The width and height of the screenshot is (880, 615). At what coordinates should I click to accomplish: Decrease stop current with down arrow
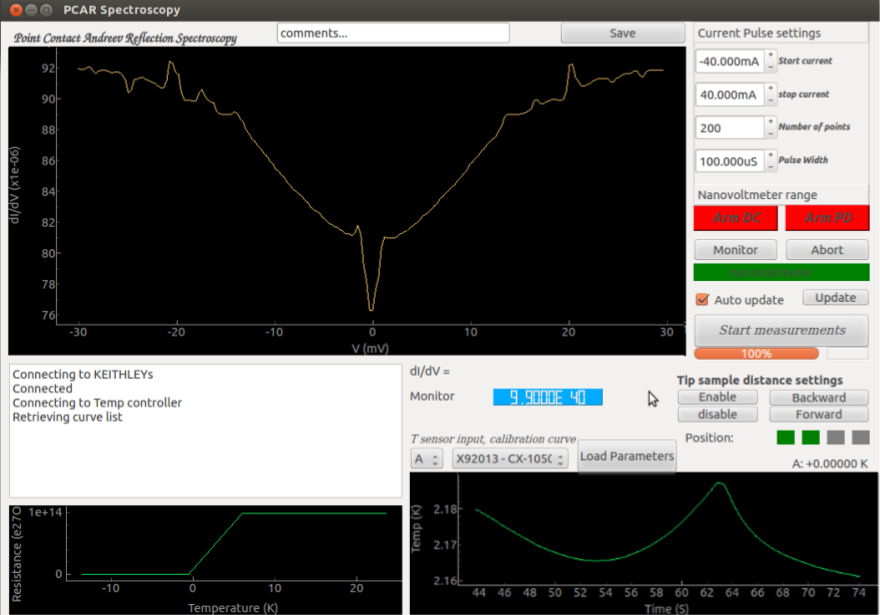point(771,100)
